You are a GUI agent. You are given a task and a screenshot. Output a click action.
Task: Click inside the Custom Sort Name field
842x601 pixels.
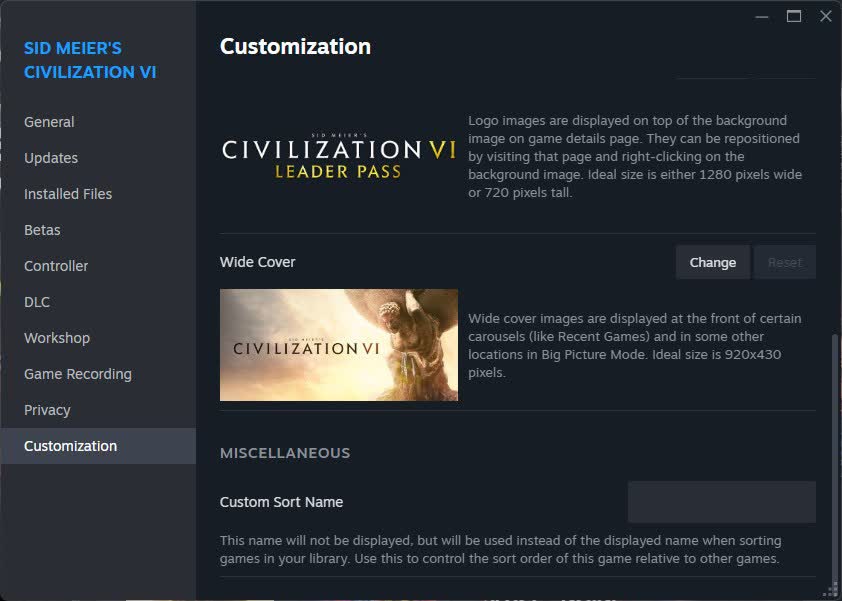[721, 501]
